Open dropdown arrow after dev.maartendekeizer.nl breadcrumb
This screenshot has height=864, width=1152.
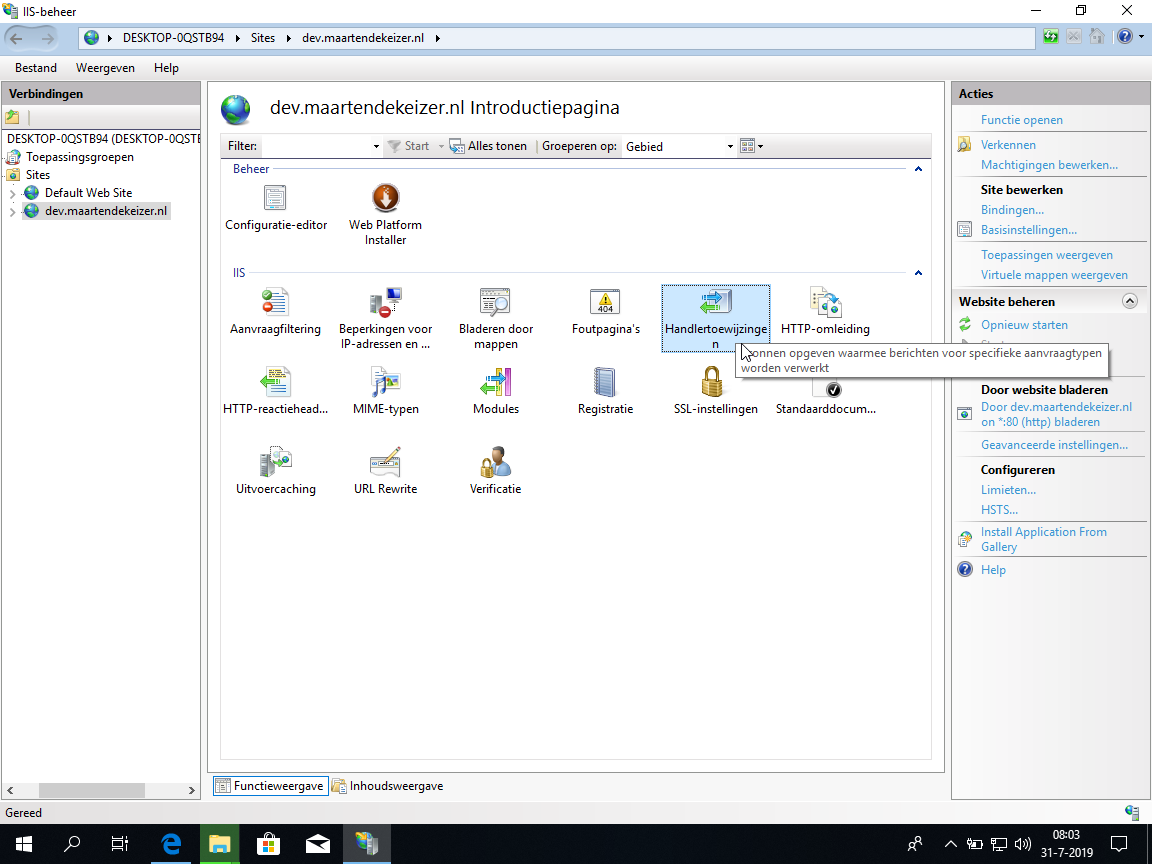pyautogui.click(x=437, y=38)
